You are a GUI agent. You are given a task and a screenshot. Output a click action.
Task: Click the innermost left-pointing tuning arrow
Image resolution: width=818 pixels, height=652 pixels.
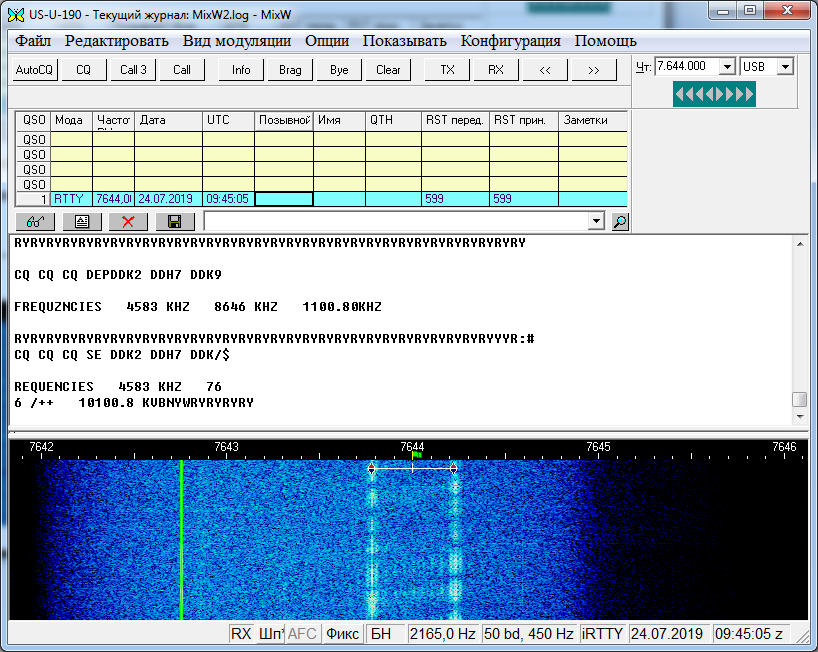(x=709, y=94)
